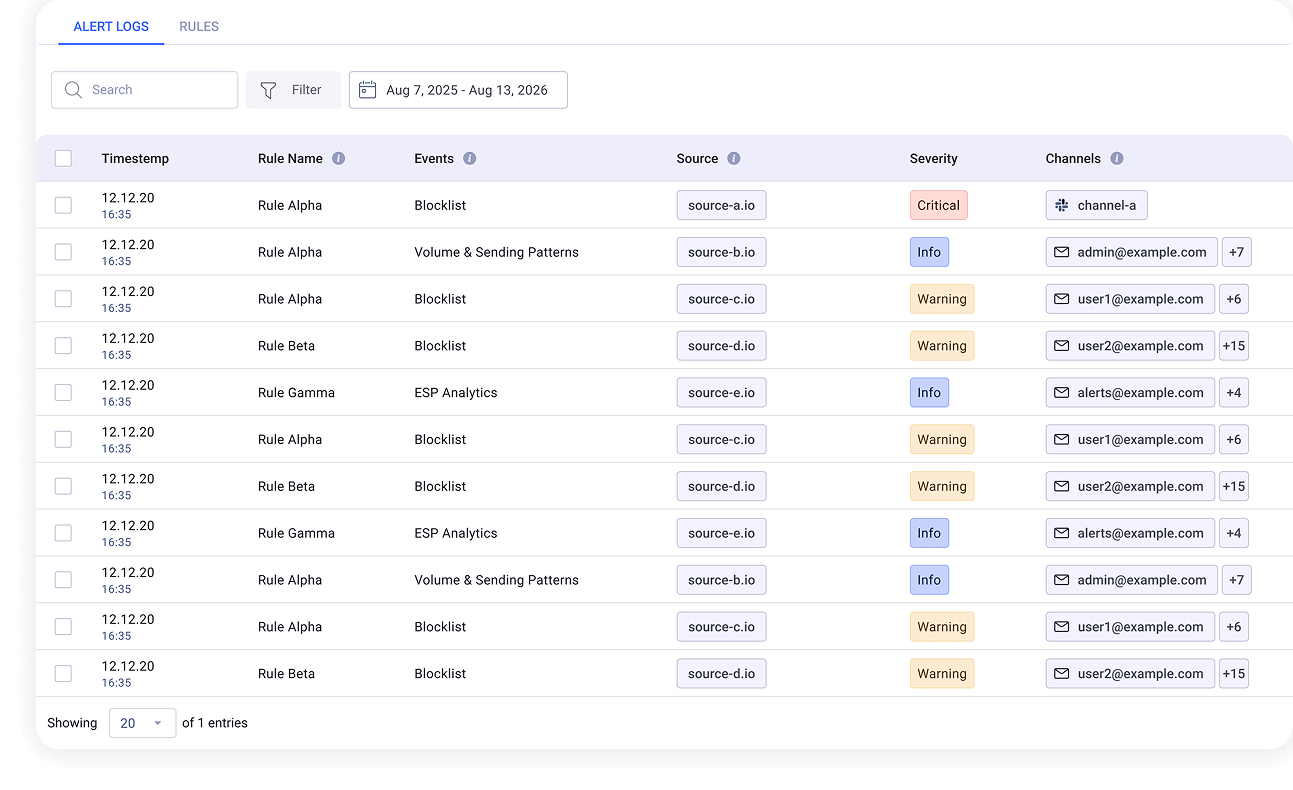Focus the Search input field

(x=144, y=90)
